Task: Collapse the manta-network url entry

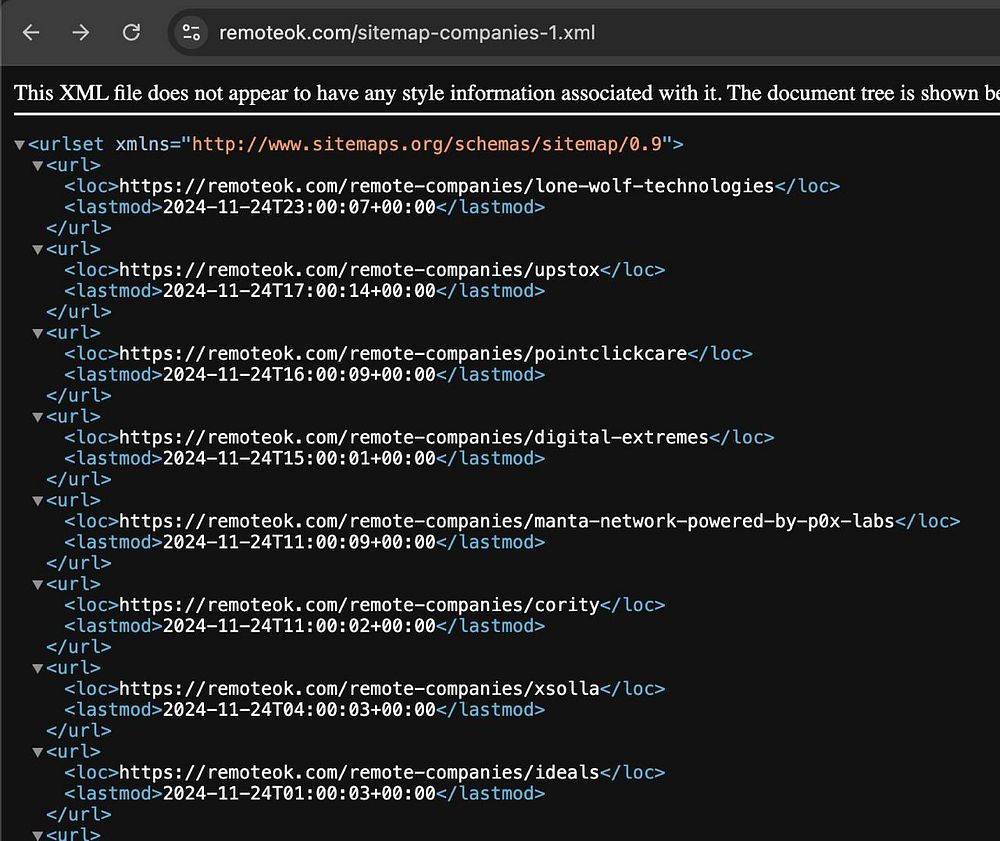Action: [x=38, y=501]
